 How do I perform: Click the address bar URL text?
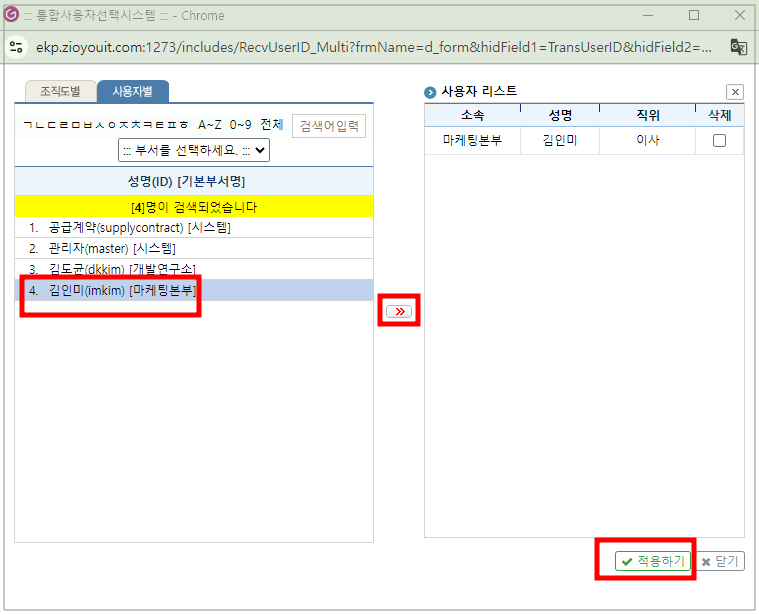coord(374,47)
